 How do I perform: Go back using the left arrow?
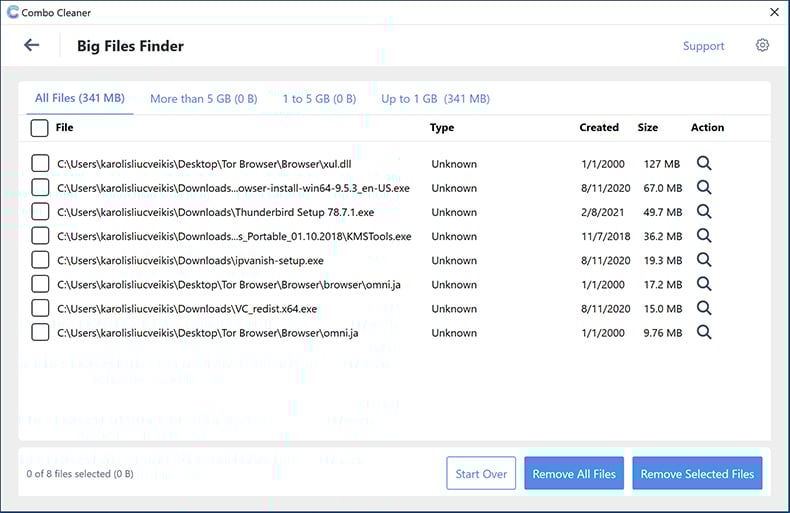32,45
